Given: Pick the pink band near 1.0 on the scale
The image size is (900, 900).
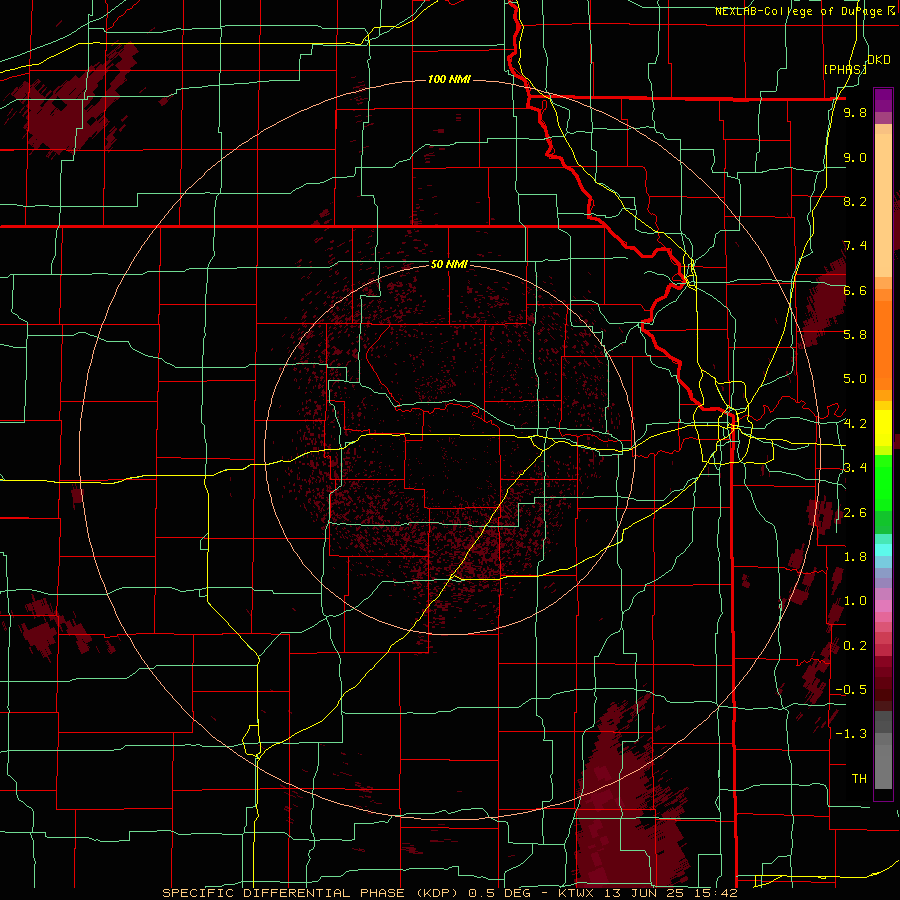Looking at the screenshot, I should point(883,606).
